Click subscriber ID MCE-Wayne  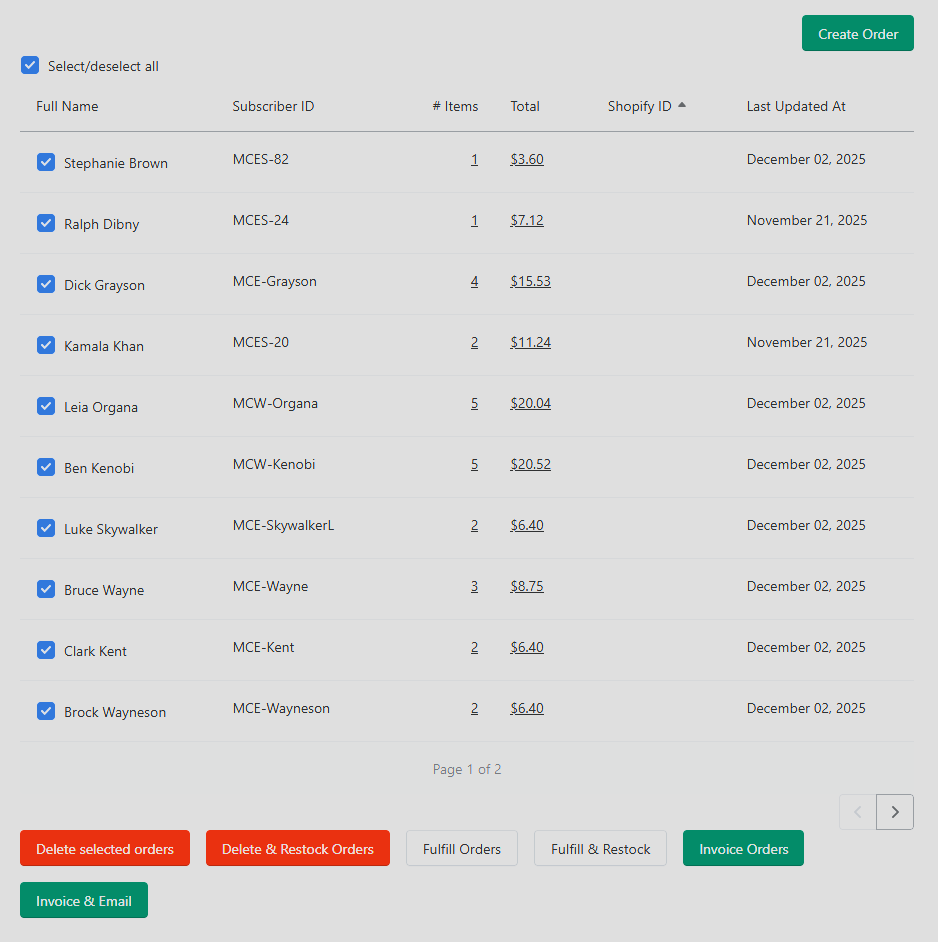click(x=270, y=586)
